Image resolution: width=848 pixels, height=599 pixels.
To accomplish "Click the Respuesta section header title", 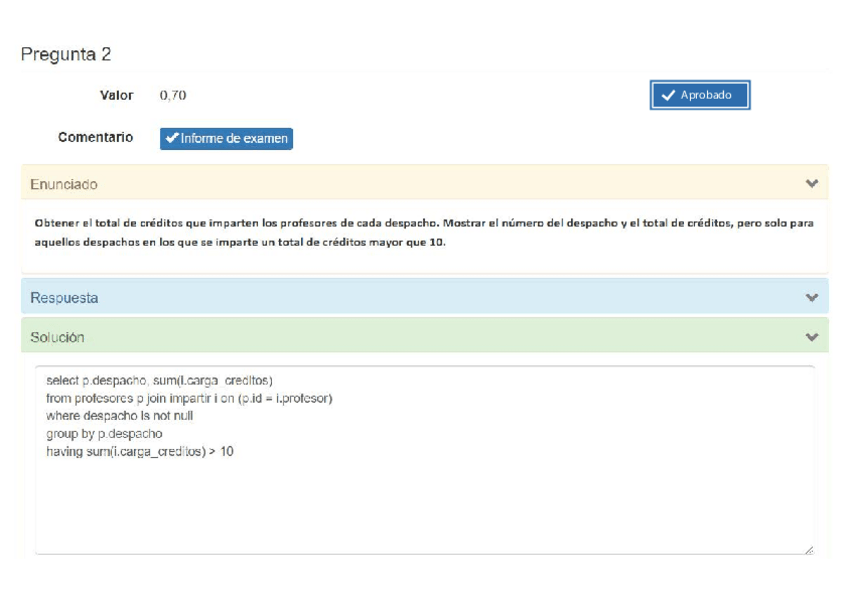I will coord(64,298).
